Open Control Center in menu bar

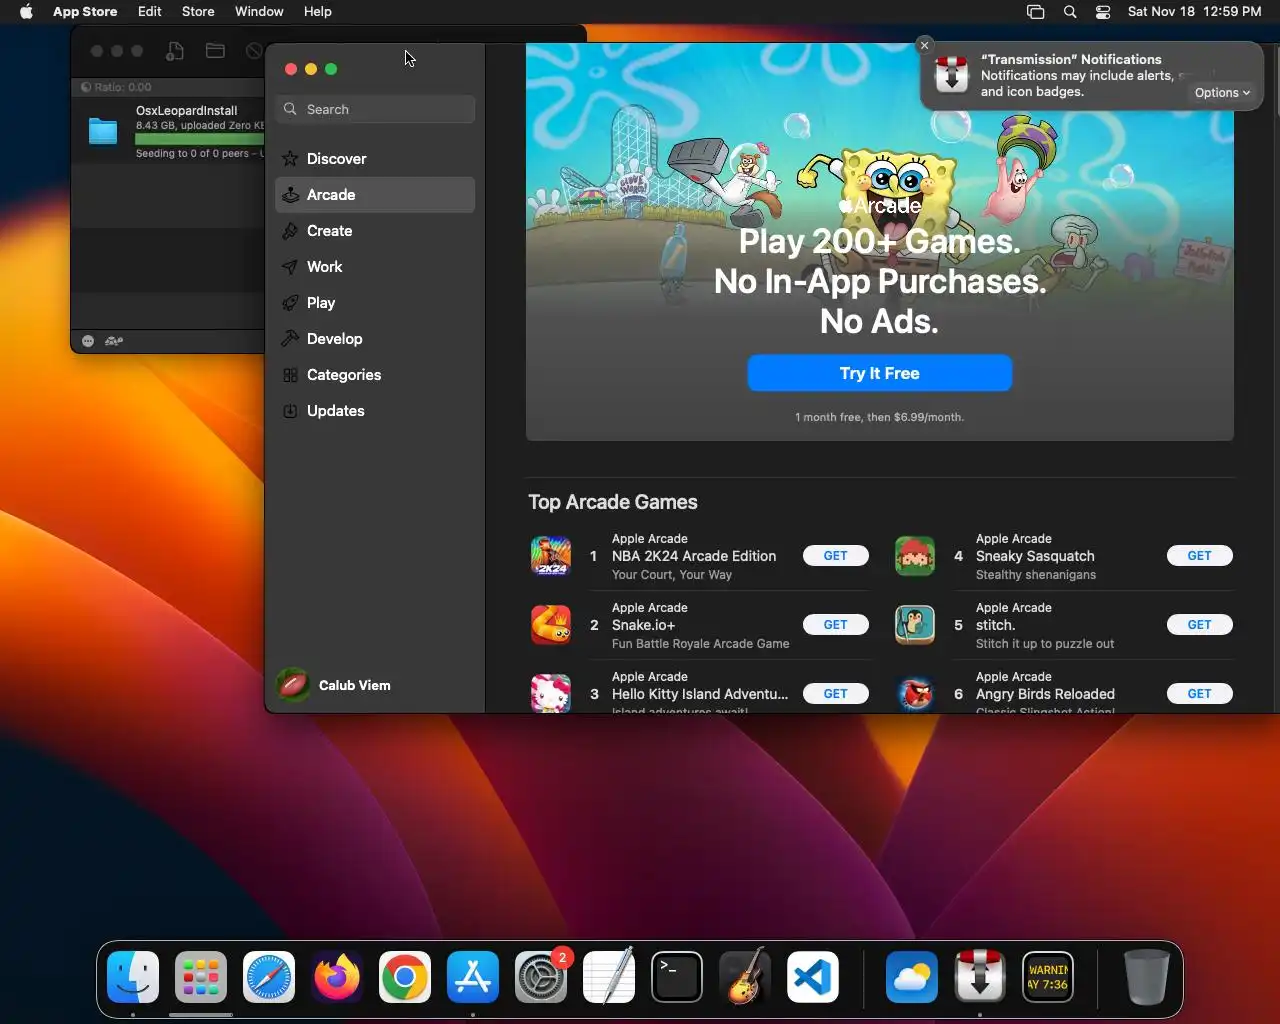tap(1103, 12)
